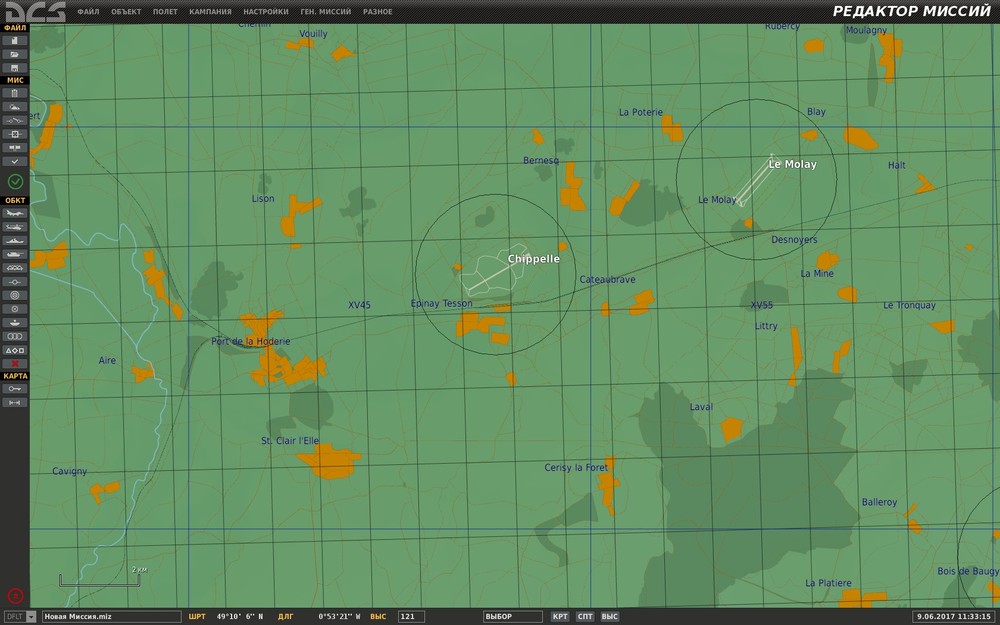This screenshot has height=625, width=1000.
Task: Open the РАЗНОЕ menu
Action: tap(378, 11)
